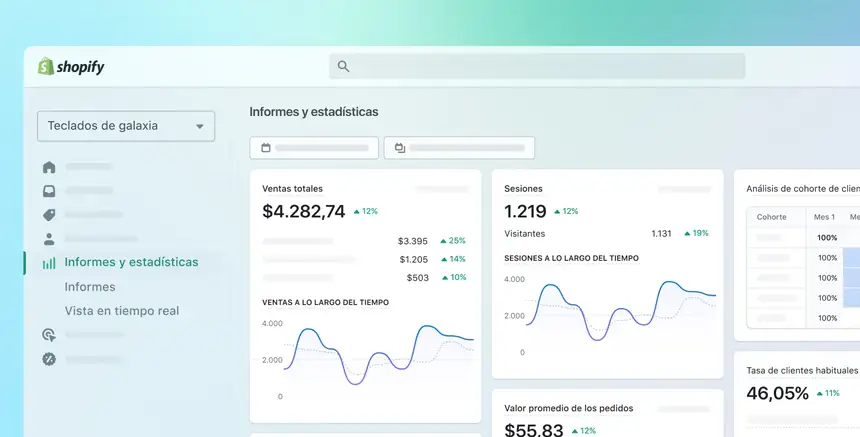This screenshot has height=437, width=860.
Task: Open the Discounts percent badge icon
Action: (x=49, y=359)
